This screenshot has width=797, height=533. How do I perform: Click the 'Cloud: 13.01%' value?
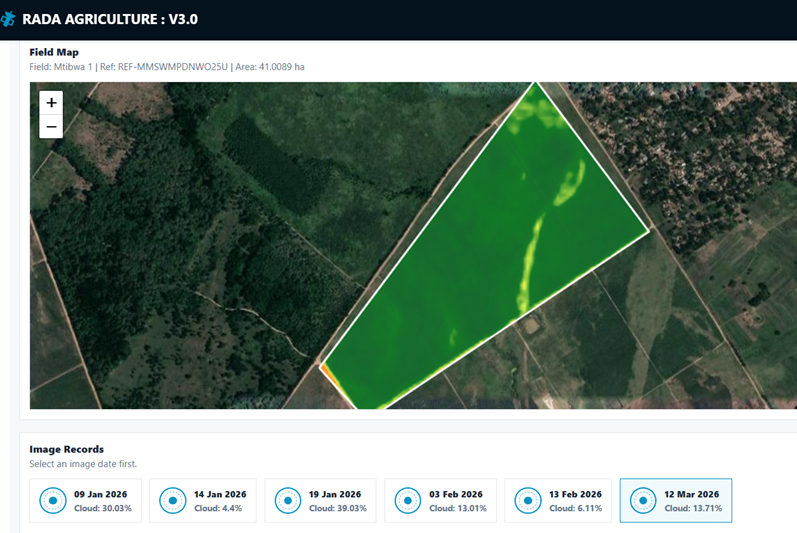(x=457, y=508)
